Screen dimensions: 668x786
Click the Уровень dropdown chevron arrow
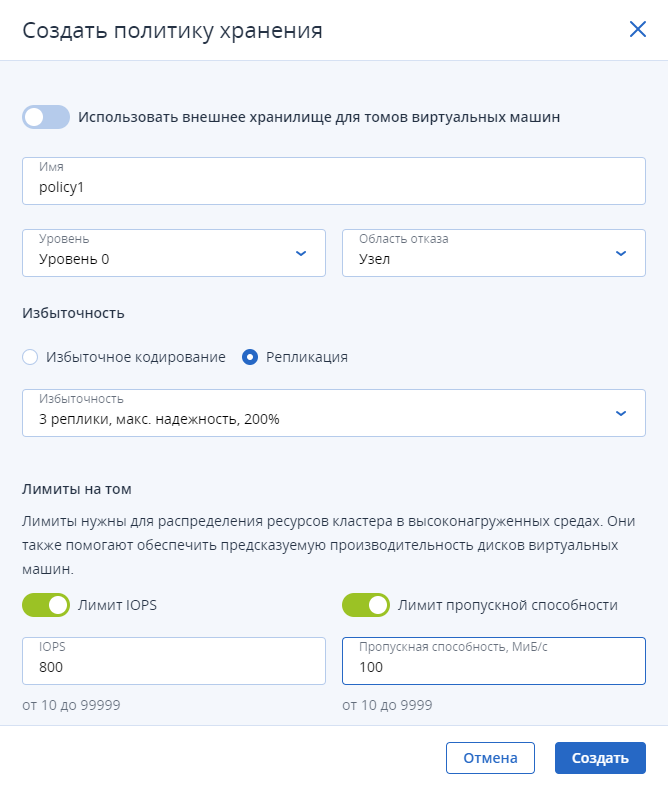click(301, 253)
